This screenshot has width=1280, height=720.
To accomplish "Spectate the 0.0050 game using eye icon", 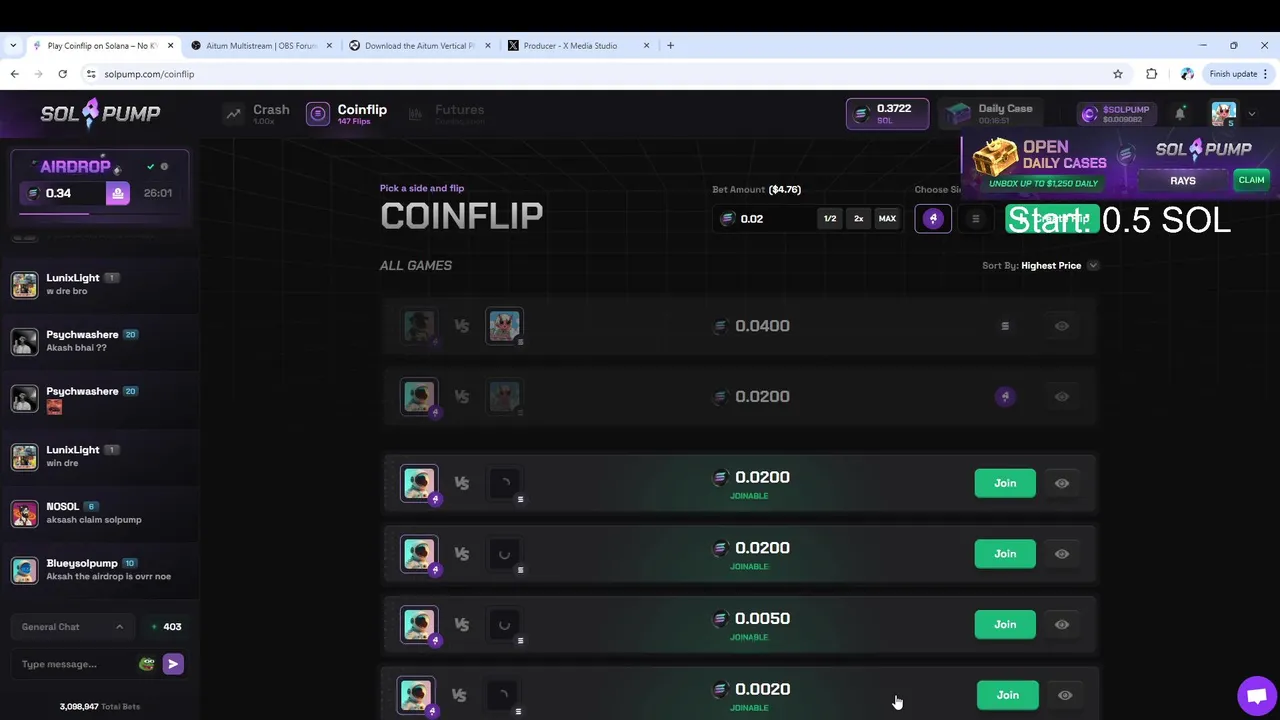I will tap(1062, 625).
